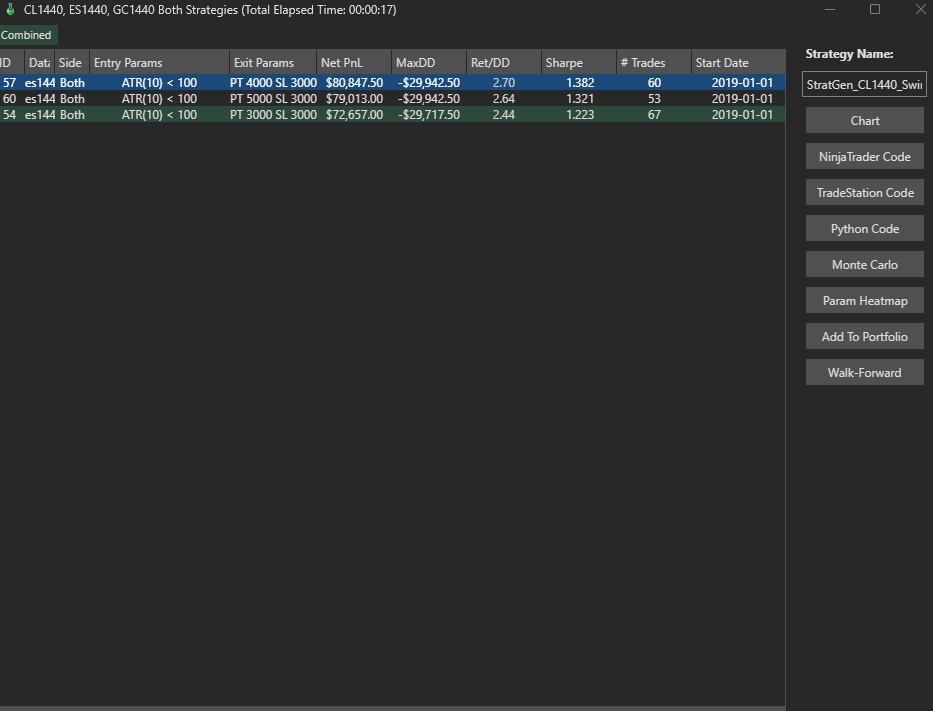Viewport: 933px width, 711px height.
Task: Click Ret/DD value 2.44
Action: pos(503,115)
